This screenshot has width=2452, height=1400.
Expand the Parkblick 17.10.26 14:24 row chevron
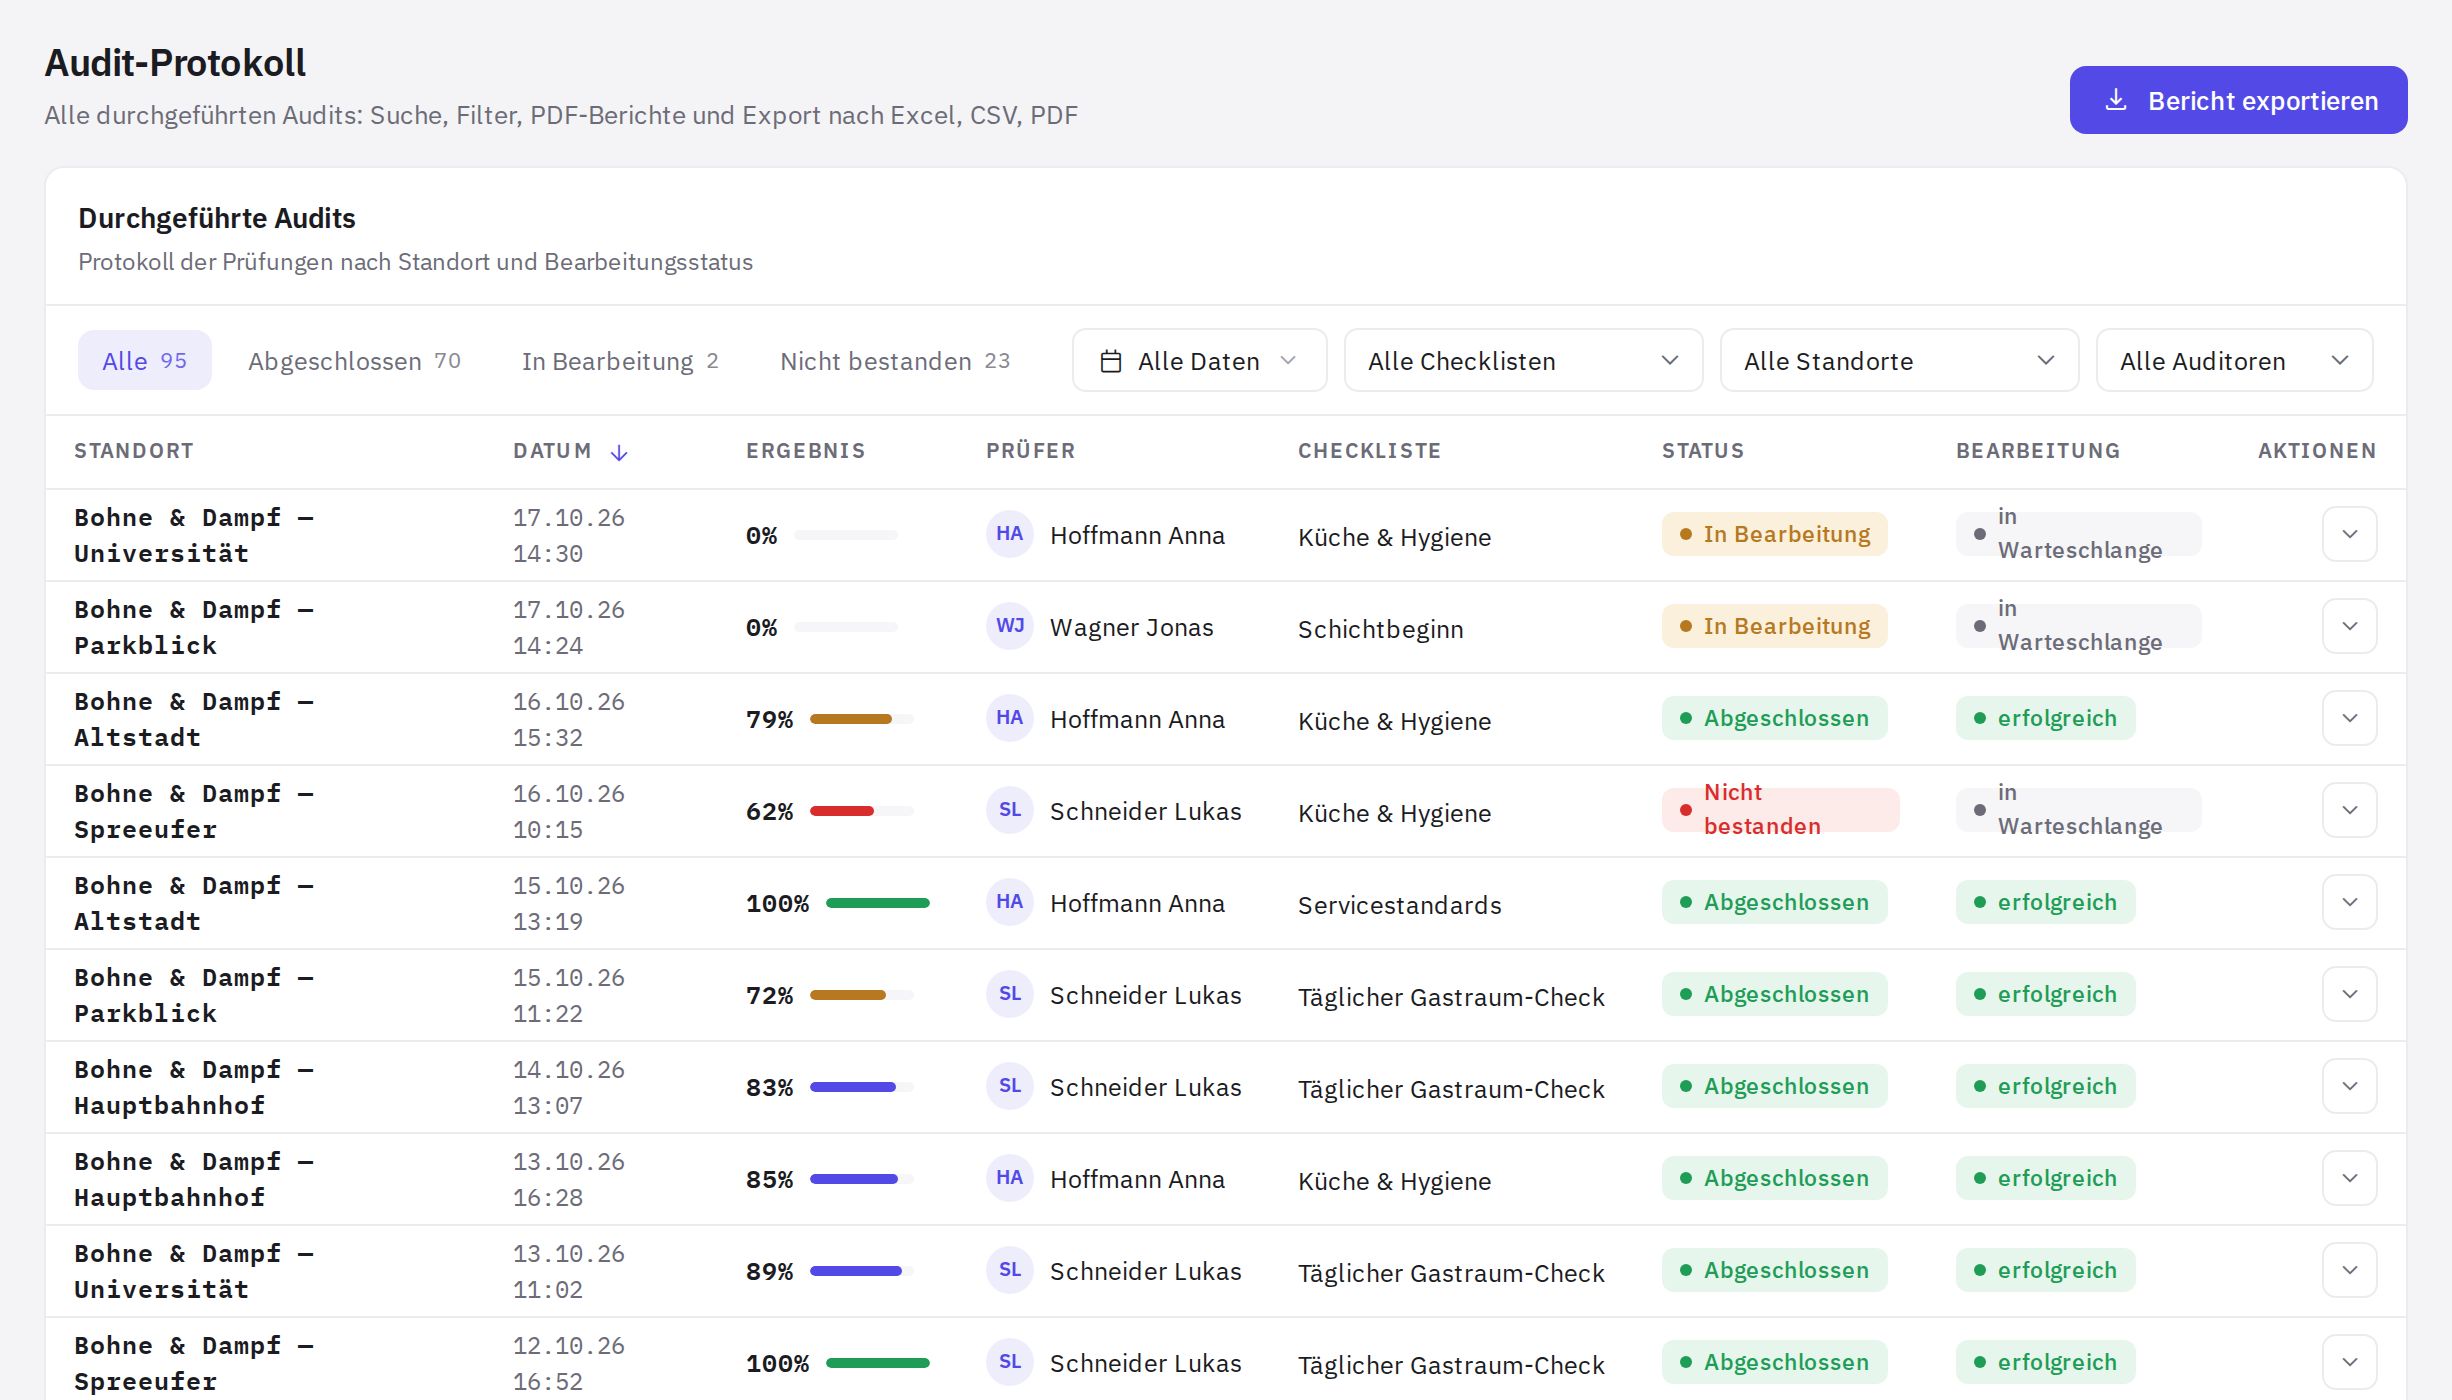(x=2349, y=626)
